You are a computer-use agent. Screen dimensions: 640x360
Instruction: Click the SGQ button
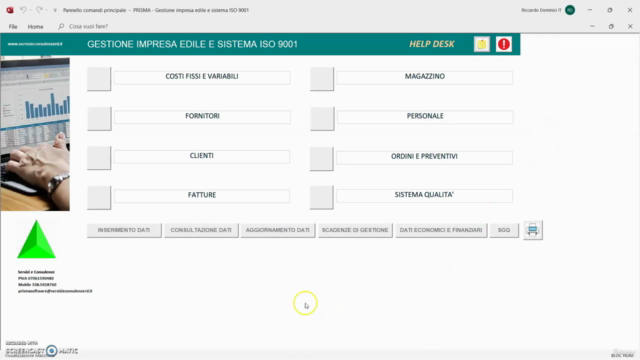[x=504, y=230]
